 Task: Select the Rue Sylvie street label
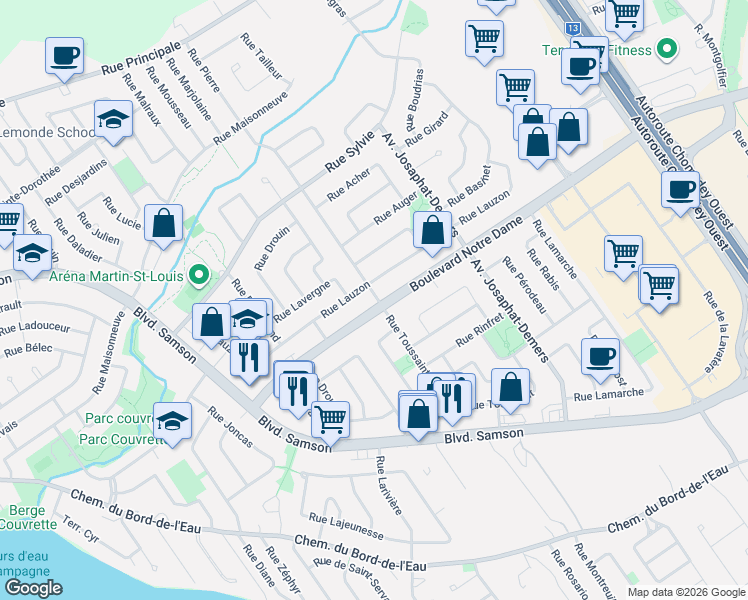click(350, 152)
